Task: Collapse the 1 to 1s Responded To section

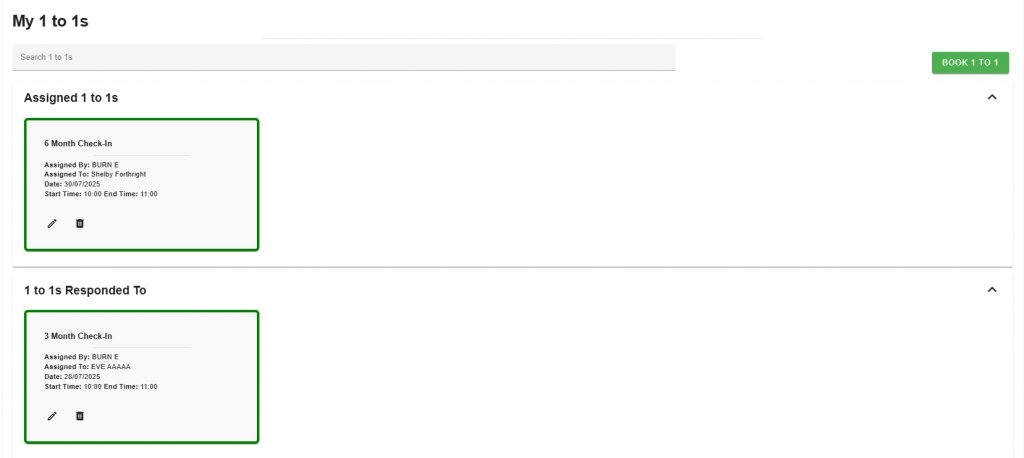Action: coord(992,290)
